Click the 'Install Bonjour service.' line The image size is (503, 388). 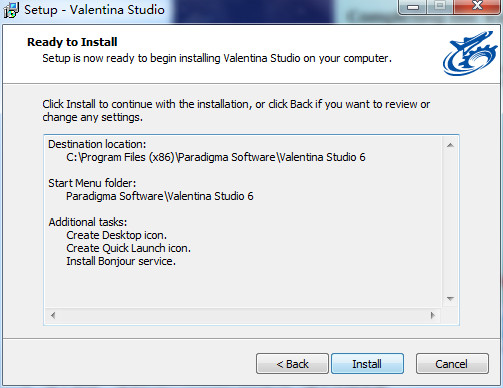click(x=121, y=261)
